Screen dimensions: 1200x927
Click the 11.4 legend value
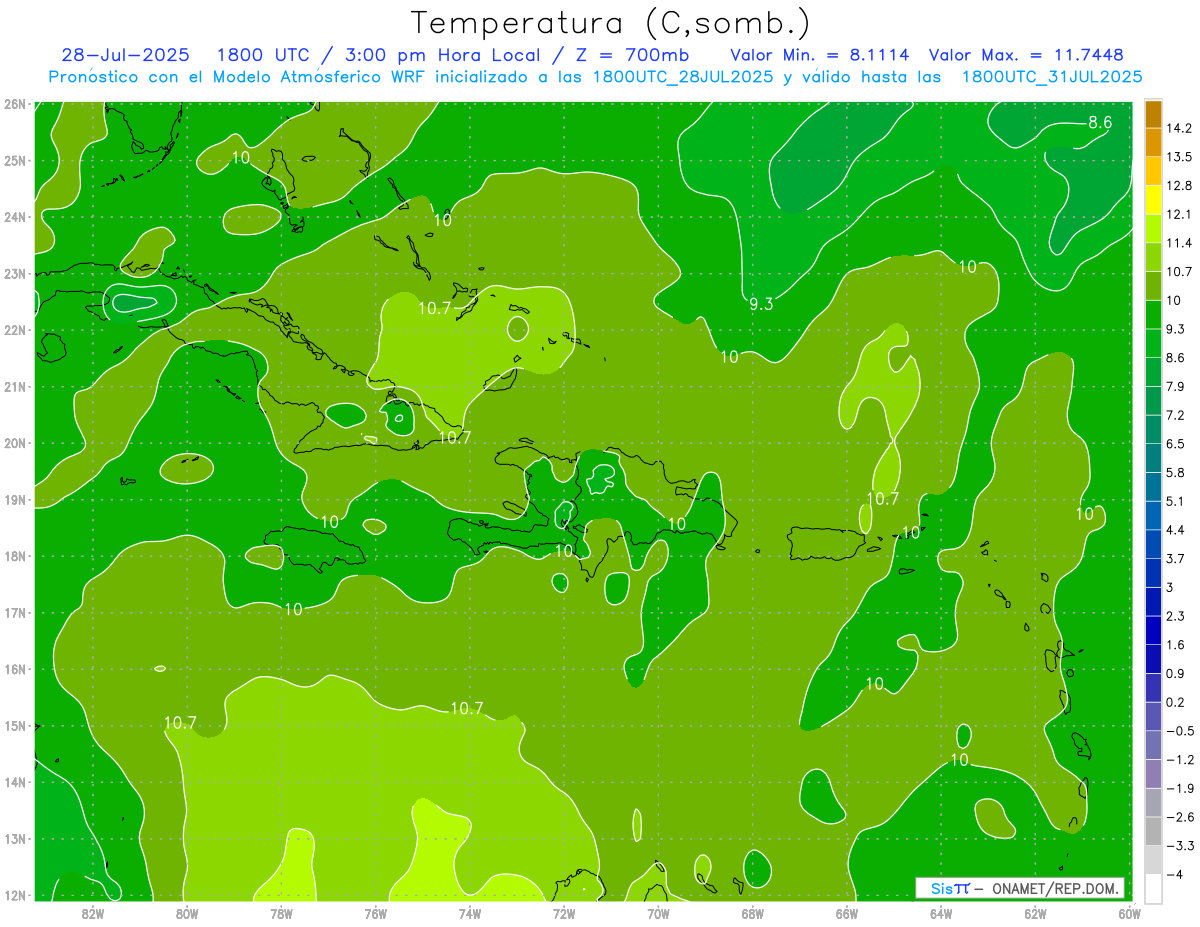(x=1178, y=243)
